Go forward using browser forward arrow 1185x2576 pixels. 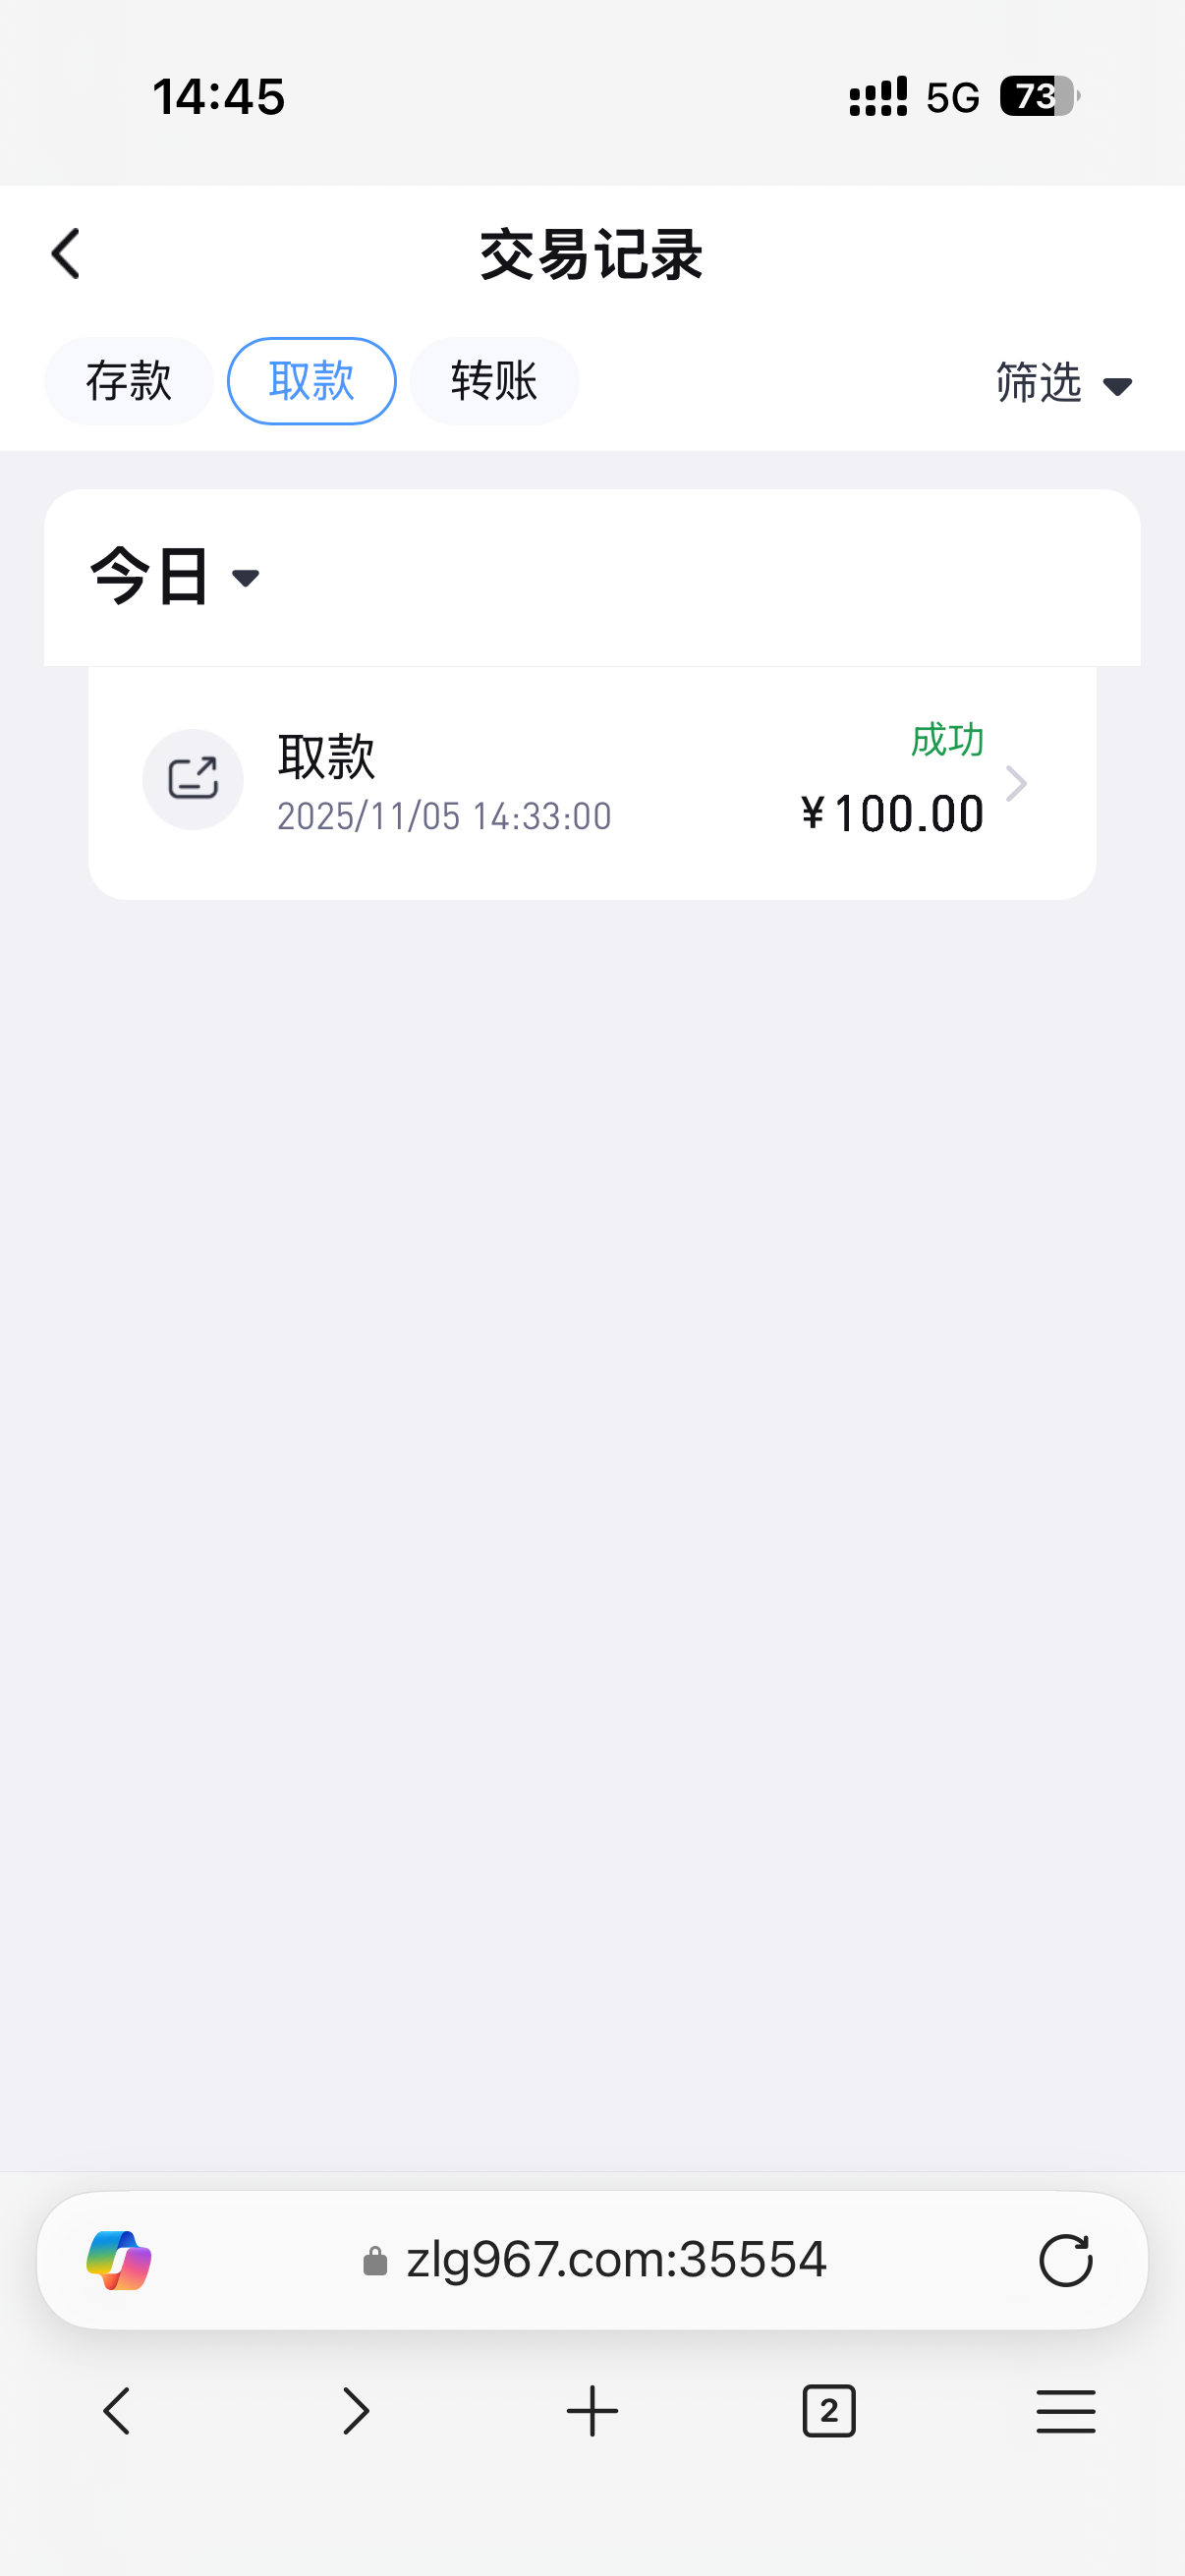pyautogui.click(x=355, y=2411)
